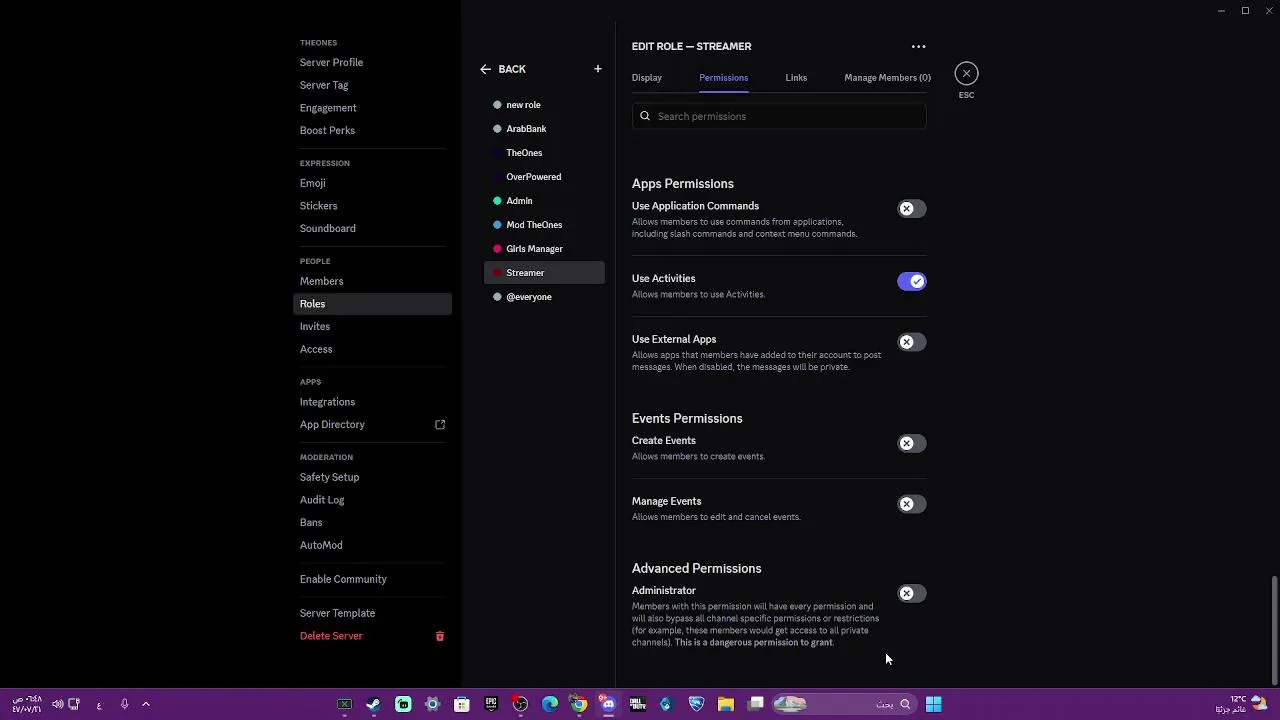Image resolution: width=1280 pixels, height=720 pixels.
Task: Open AutoMod settings
Action: (321, 545)
